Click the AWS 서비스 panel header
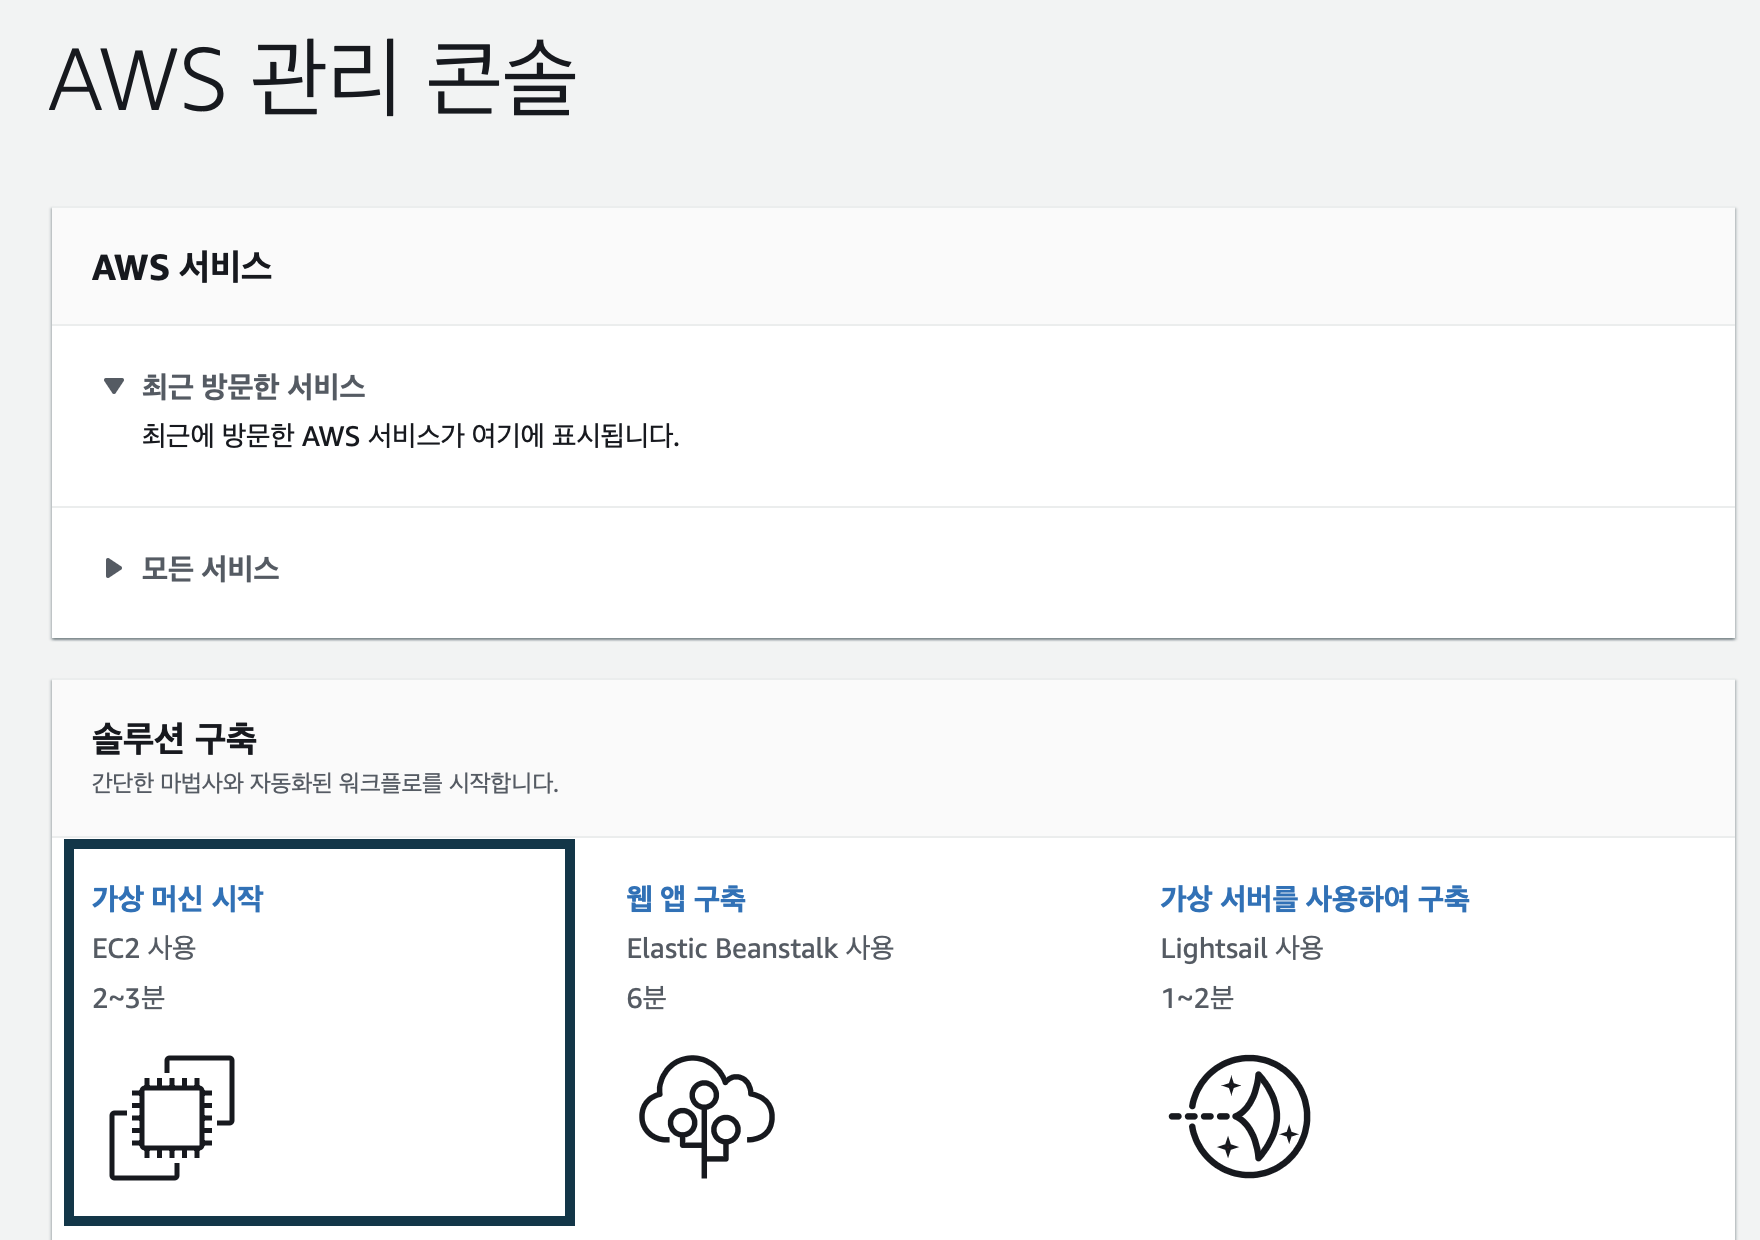The image size is (1760, 1240). pos(180,266)
